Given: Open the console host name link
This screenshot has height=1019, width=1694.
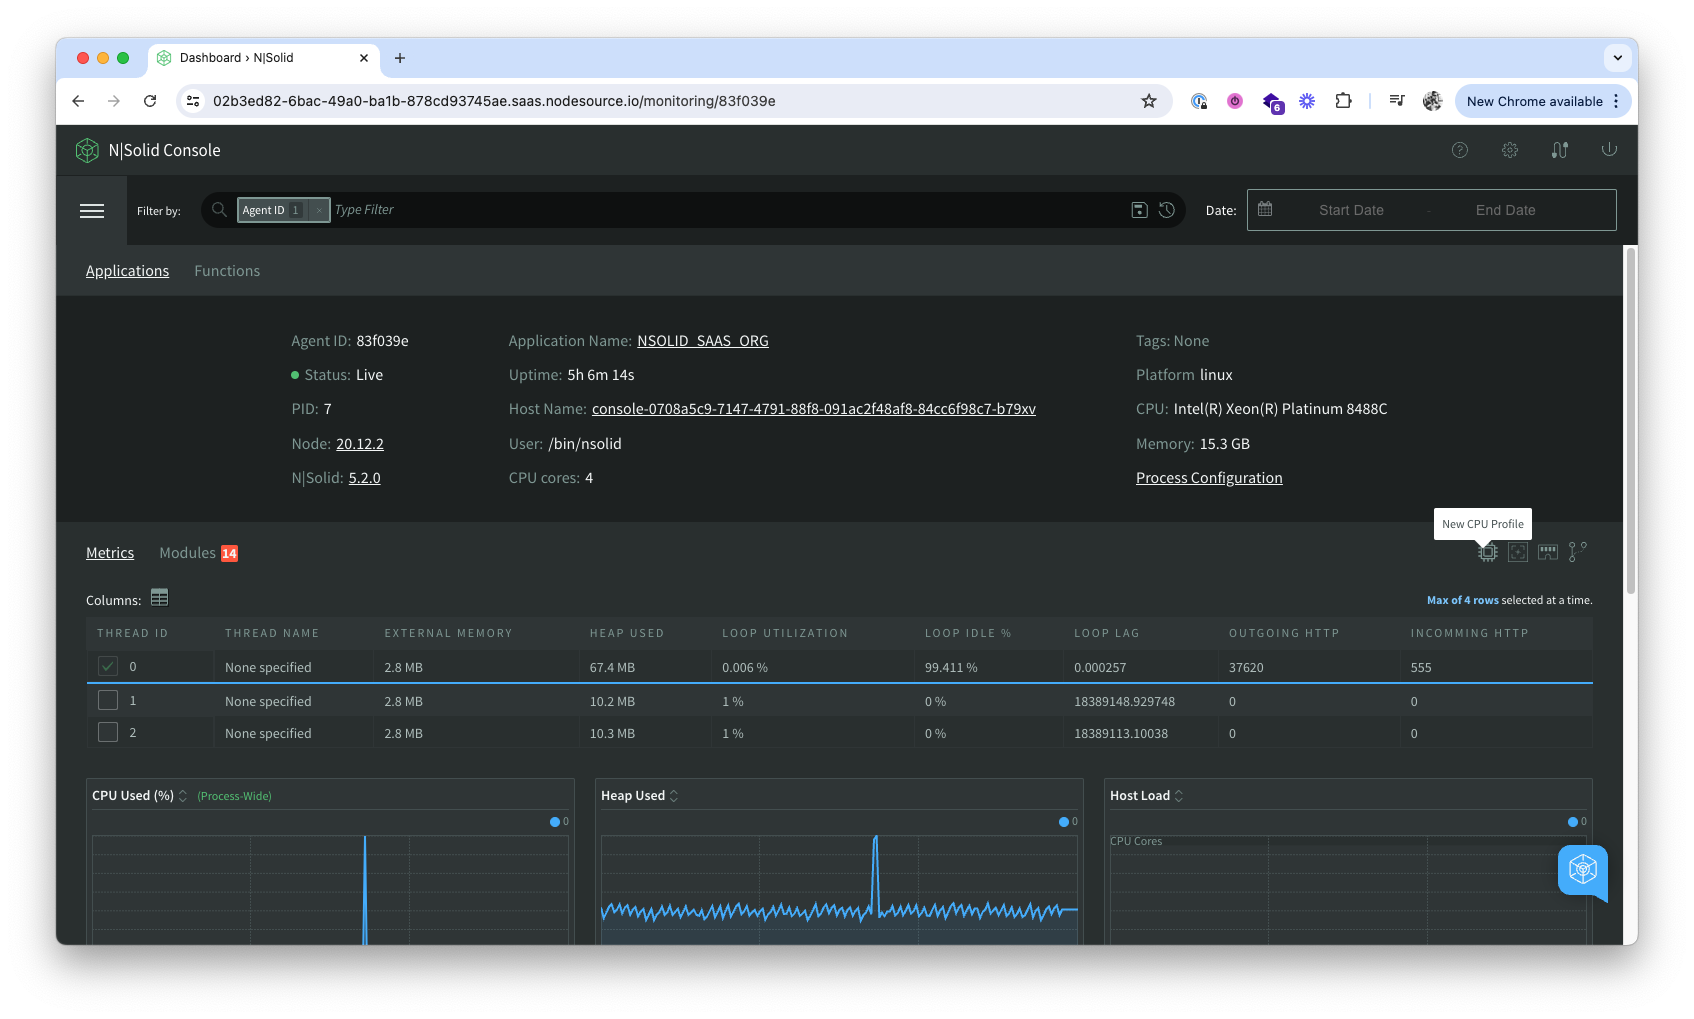Looking at the screenshot, I should [x=814, y=409].
